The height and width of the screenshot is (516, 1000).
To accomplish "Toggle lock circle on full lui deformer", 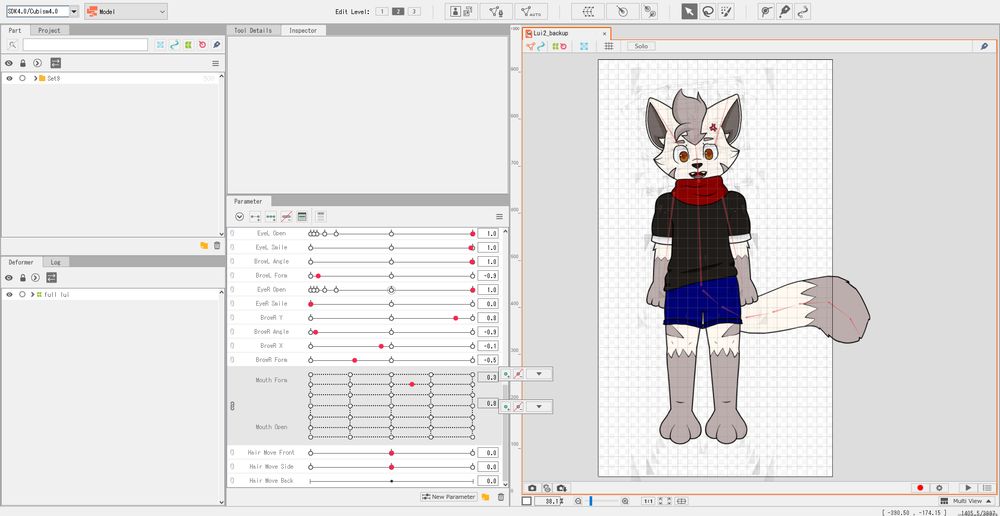I will click(22, 295).
